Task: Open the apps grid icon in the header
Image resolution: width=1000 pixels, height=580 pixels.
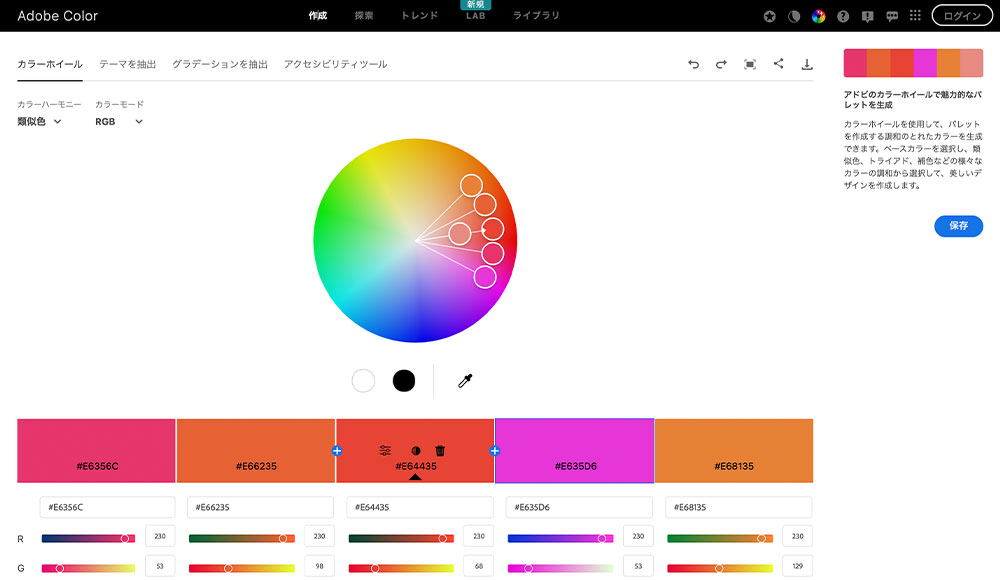Action: point(914,15)
